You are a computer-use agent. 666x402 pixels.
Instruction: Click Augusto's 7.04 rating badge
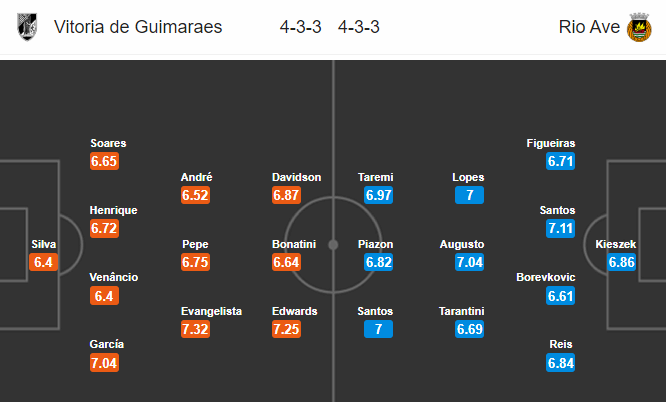(x=469, y=262)
